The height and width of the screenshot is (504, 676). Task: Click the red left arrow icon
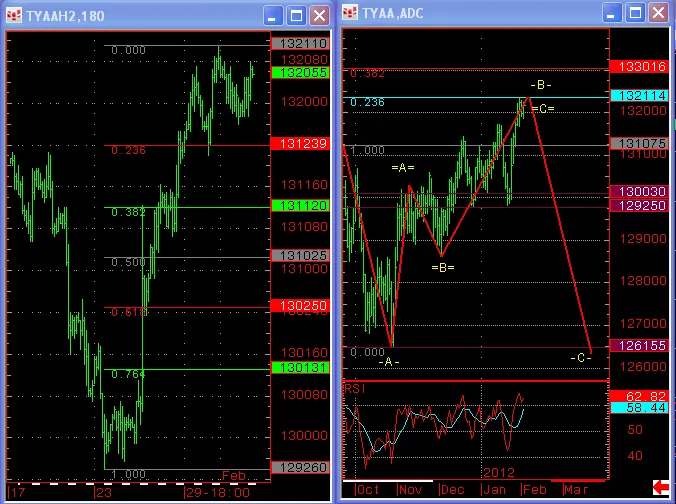click(661, 487)
